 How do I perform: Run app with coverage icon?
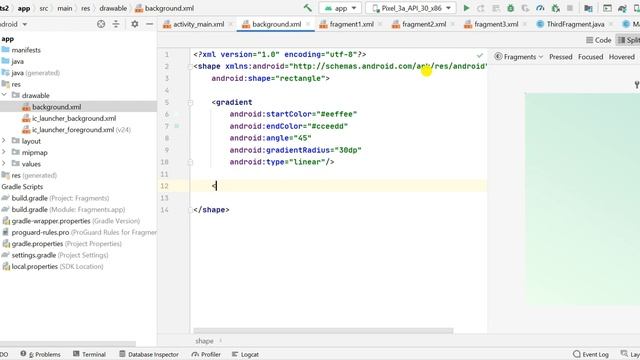point(525,8)
